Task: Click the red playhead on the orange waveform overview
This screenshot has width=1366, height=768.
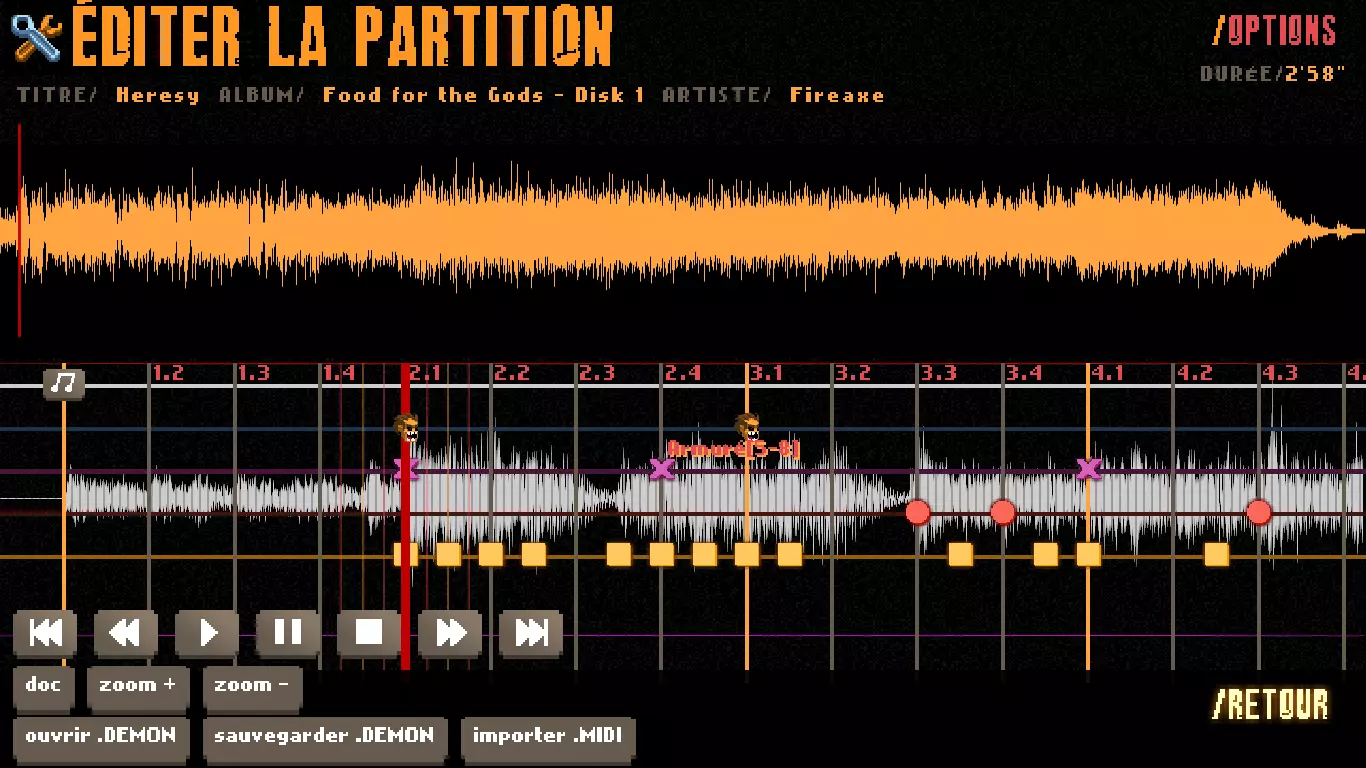Action: tap(19, 230)
